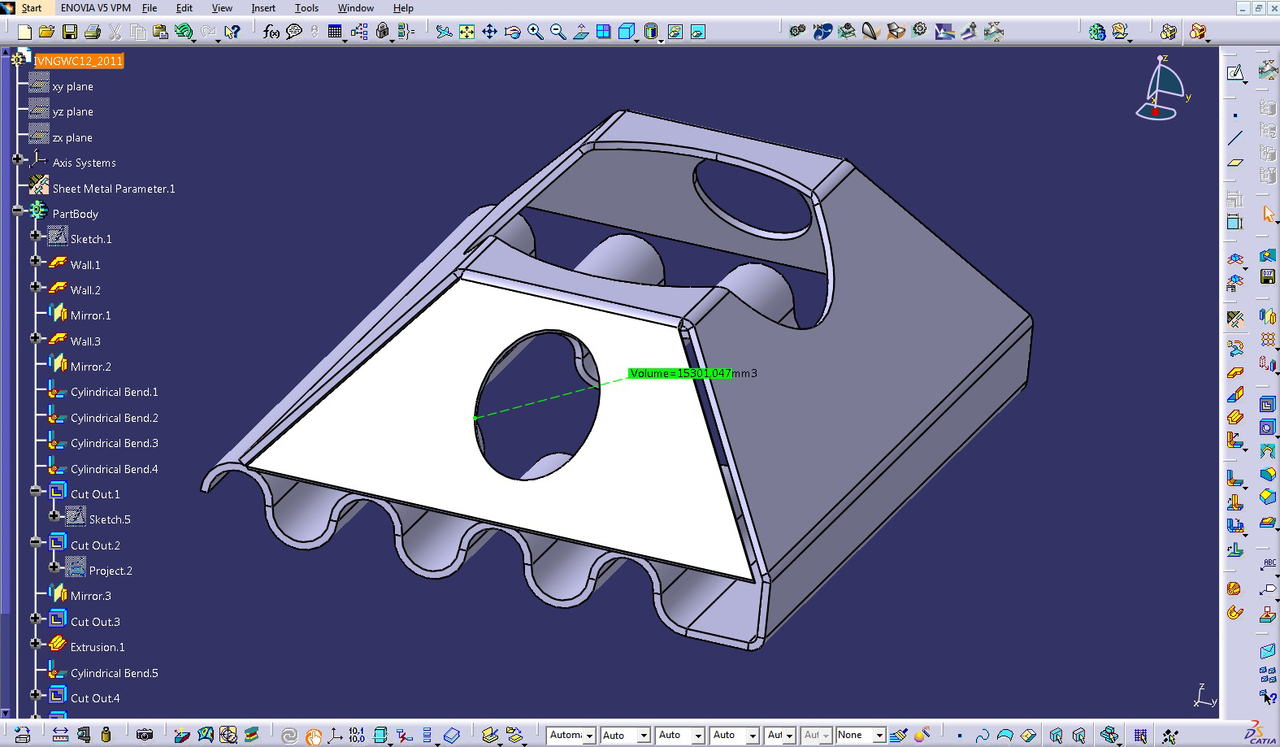This screenshot has height=747, width=1280.
Task: Open the File menu
Action: tap(150, 8)
